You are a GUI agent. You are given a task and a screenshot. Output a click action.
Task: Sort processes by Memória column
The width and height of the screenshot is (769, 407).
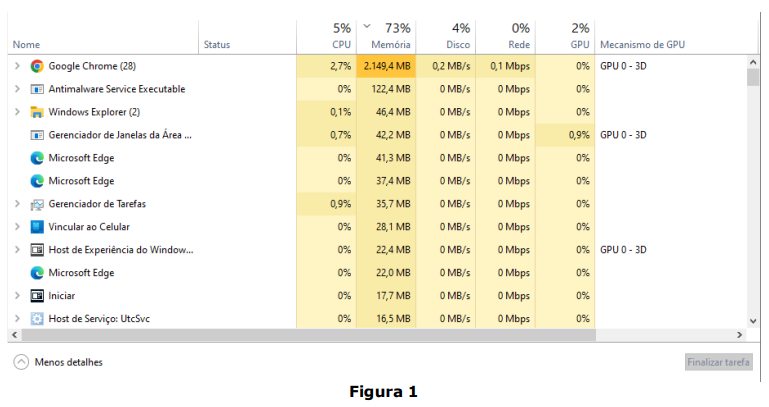point(386,37)
